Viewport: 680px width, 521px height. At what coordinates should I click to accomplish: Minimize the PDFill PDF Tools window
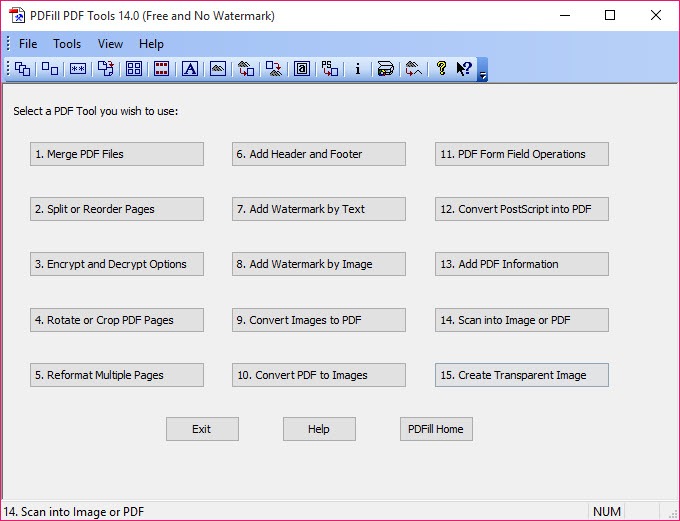click(x=565, y=16)
